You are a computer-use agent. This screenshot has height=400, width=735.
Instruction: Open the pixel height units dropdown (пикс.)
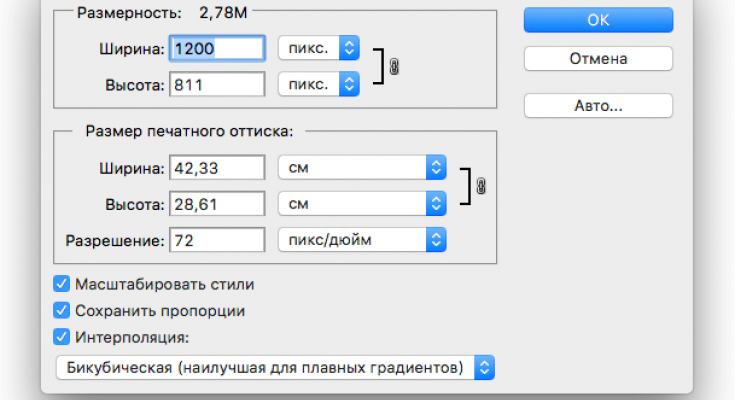(x=318, y=83)
